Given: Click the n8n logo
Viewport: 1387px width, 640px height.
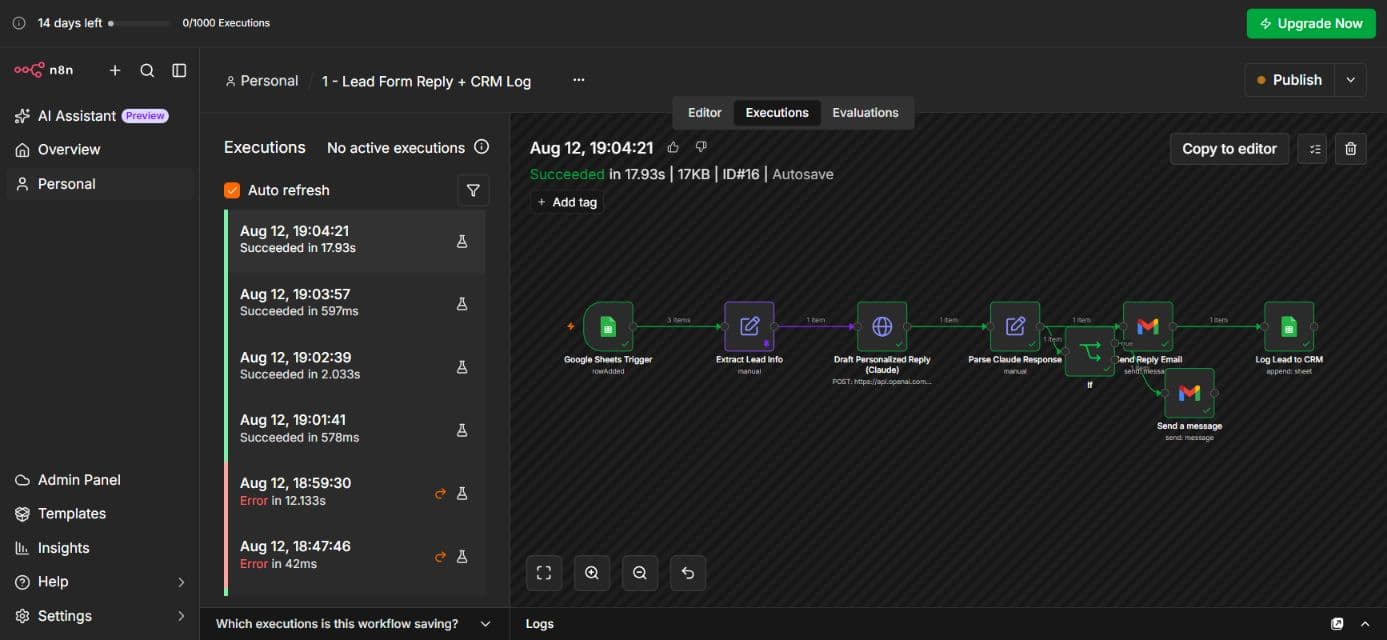Looking at the screenshot, I should pyautogui.click(x=44, y=70).
